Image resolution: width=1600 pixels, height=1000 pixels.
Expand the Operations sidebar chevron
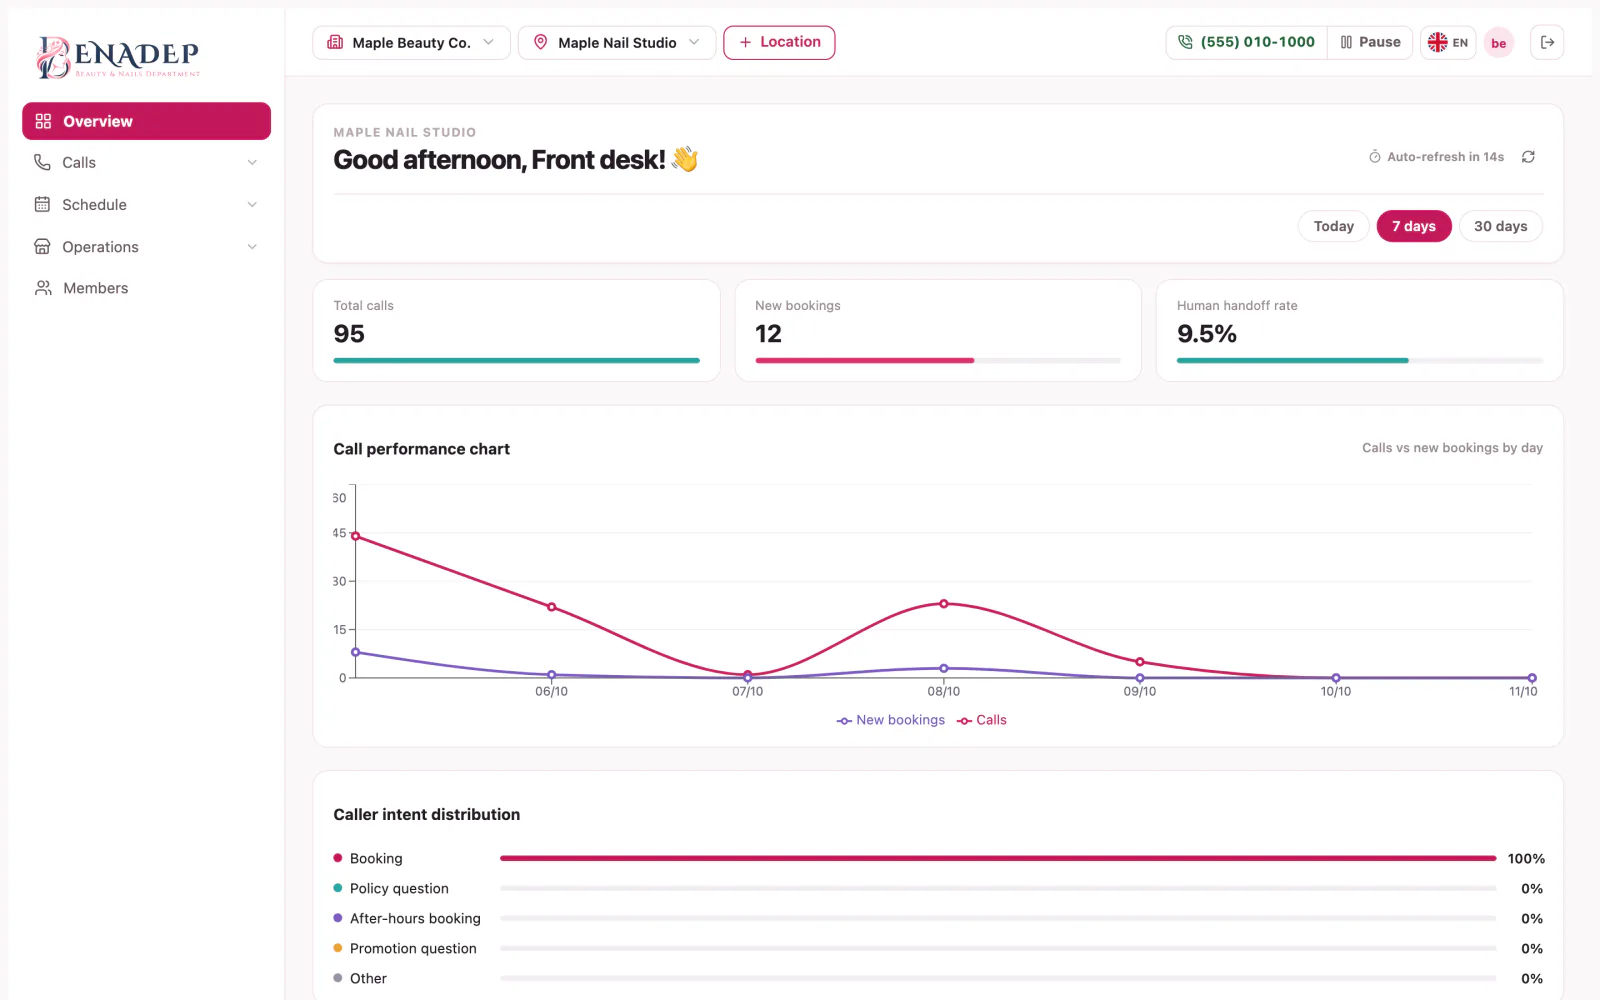click(252, 246)
